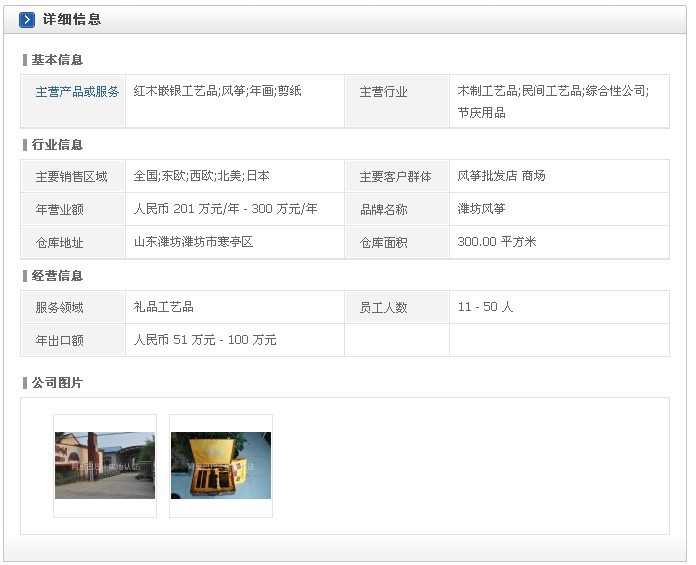696x565 pixels.
Task: Click the 红木嵌银工艺品 product text cell
Action: [218, 91]
